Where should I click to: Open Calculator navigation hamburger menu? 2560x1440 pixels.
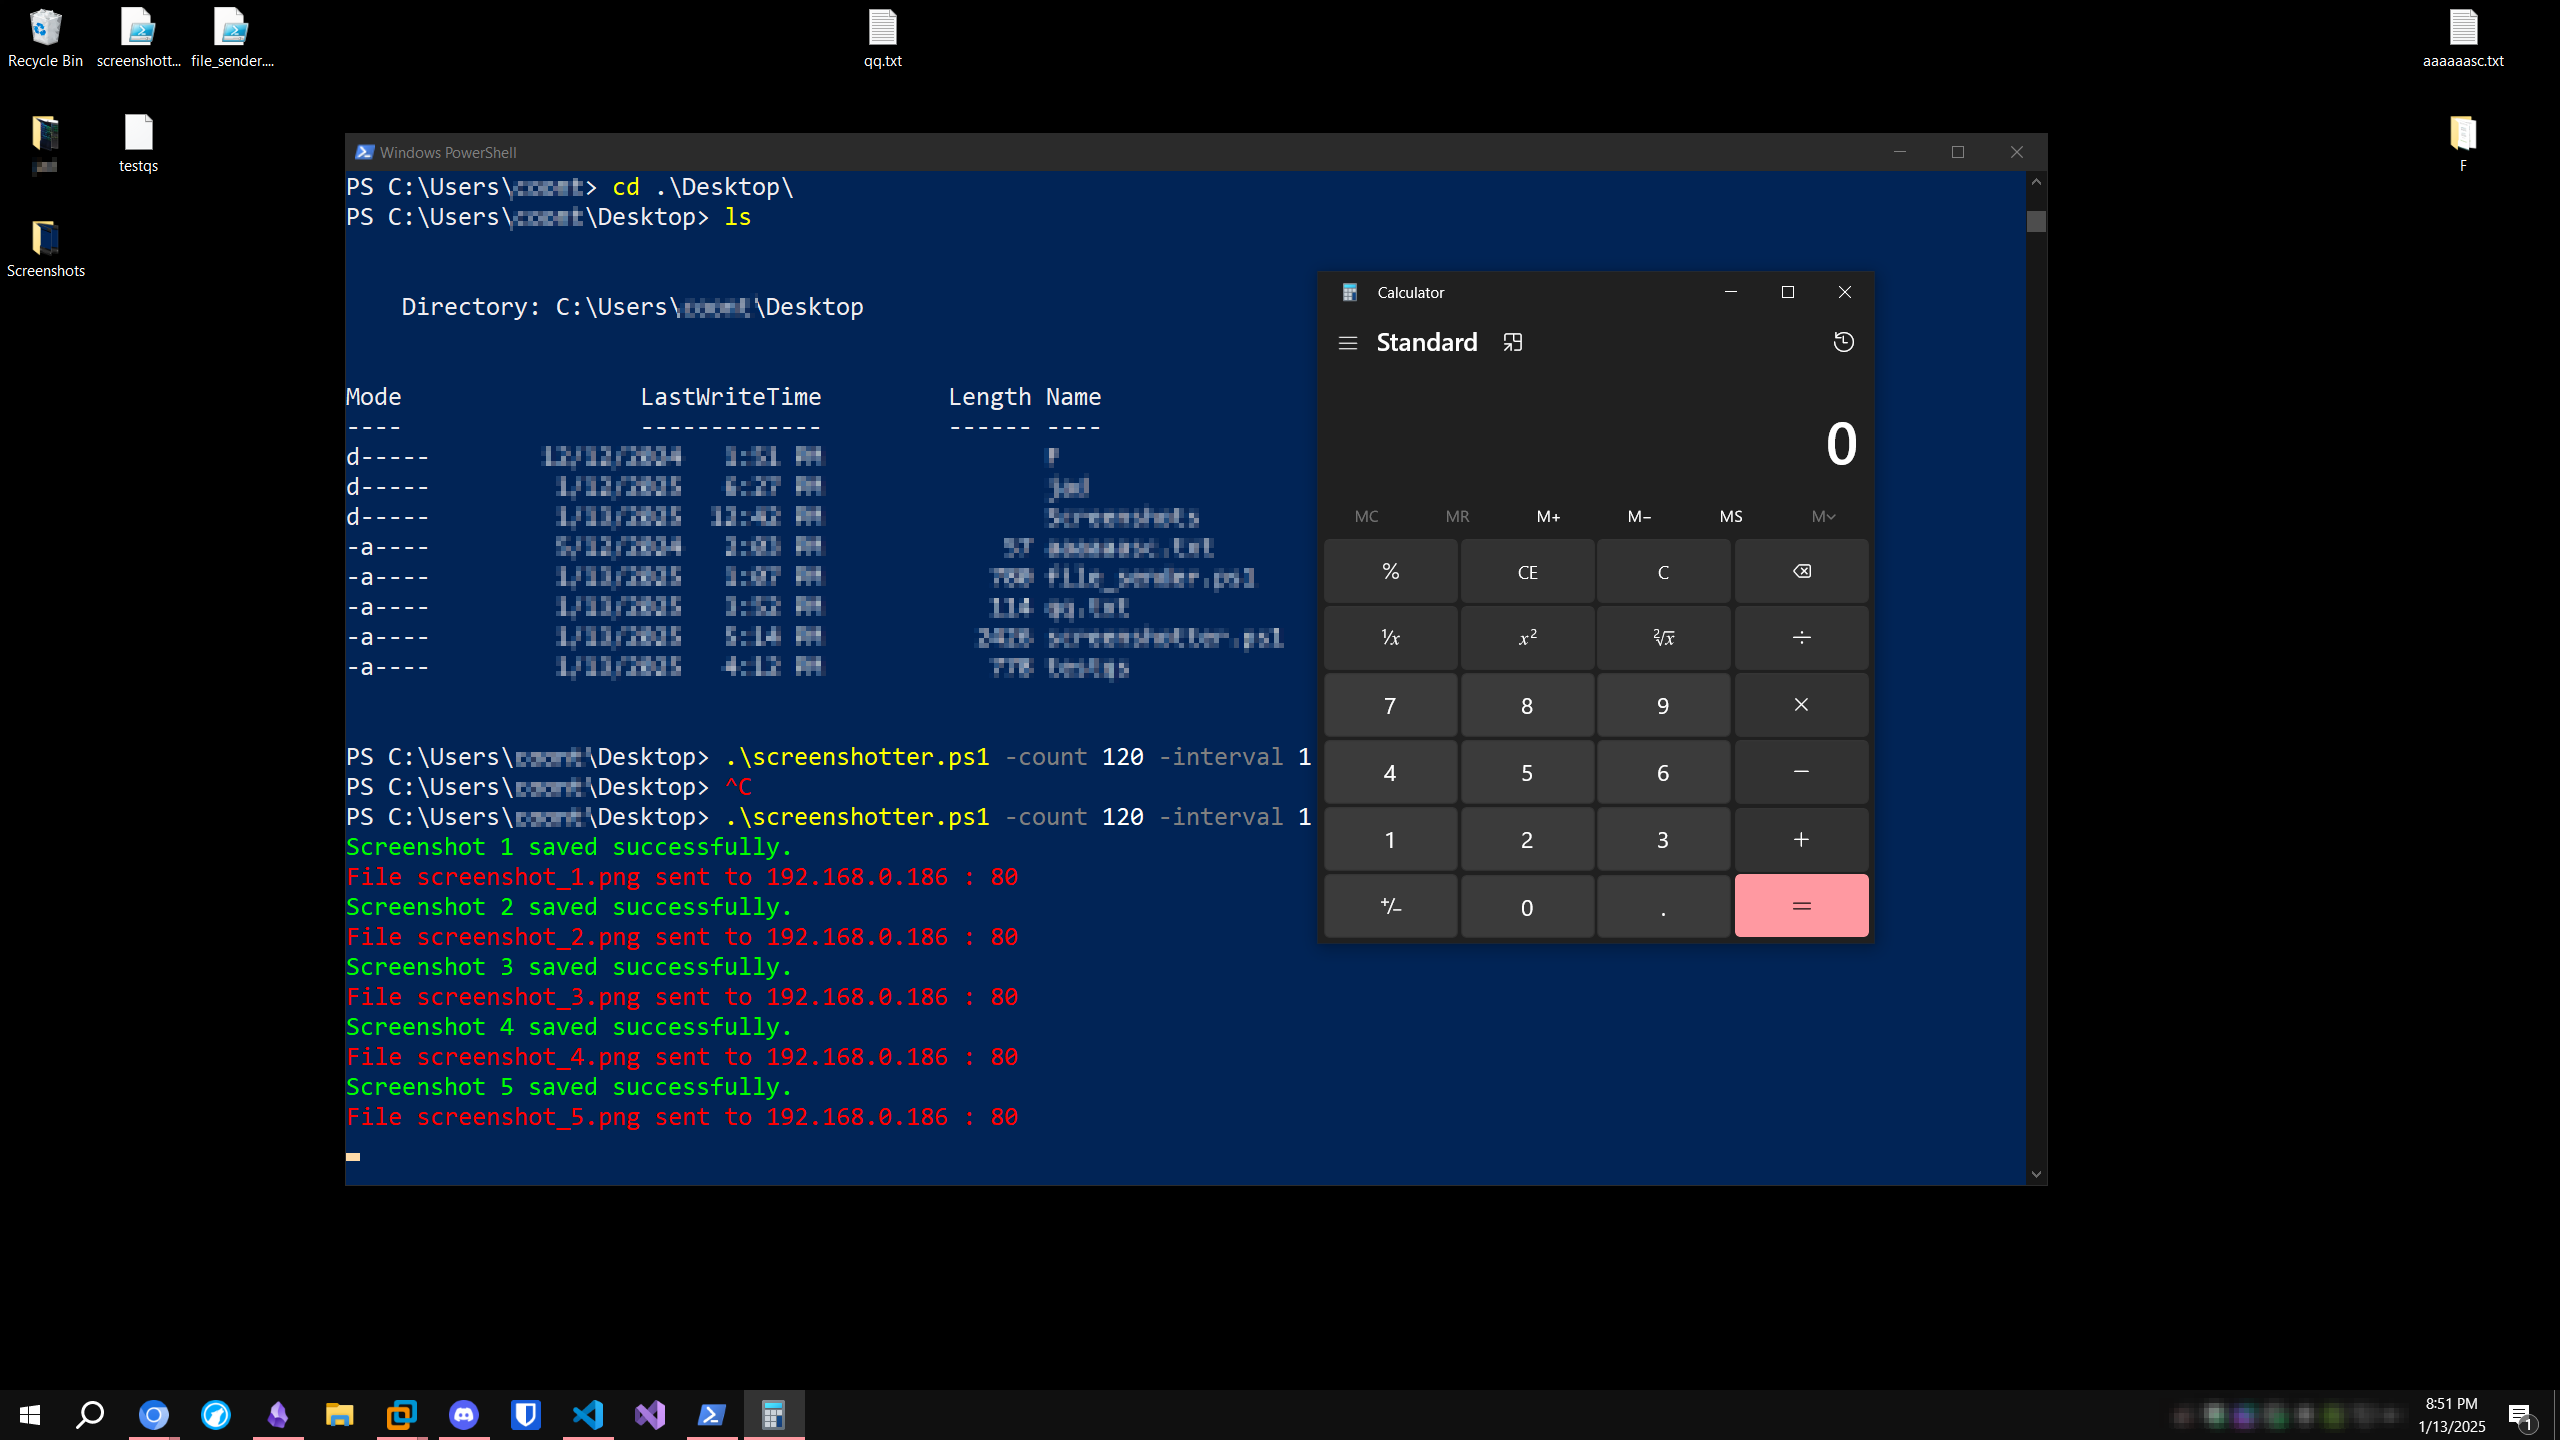(1347, 343)
